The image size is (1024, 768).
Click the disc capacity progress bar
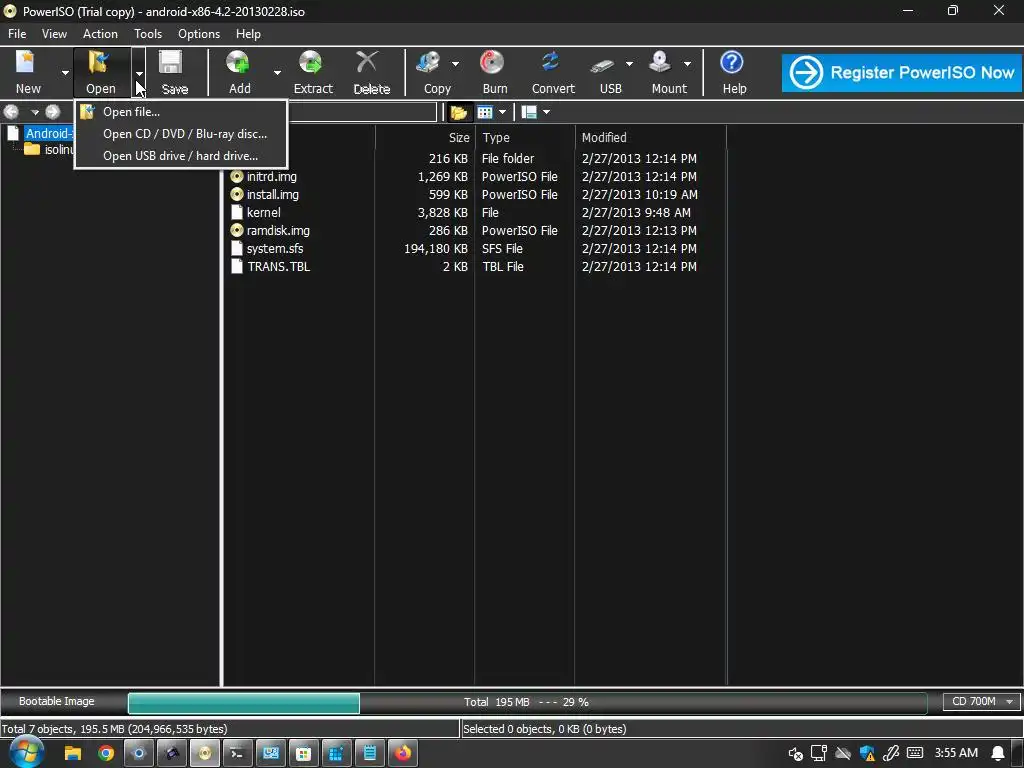click(527, 703)
